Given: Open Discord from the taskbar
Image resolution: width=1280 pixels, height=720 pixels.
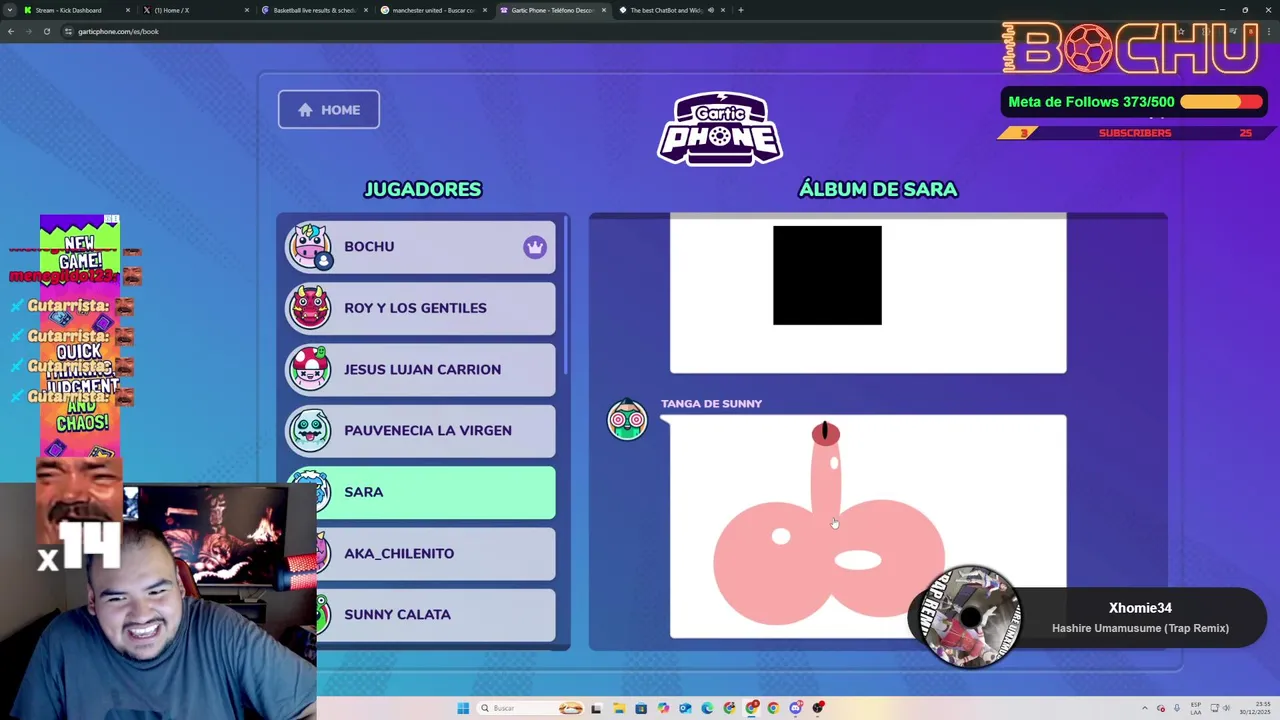Looking at the screenshot, I should point(796,708).
